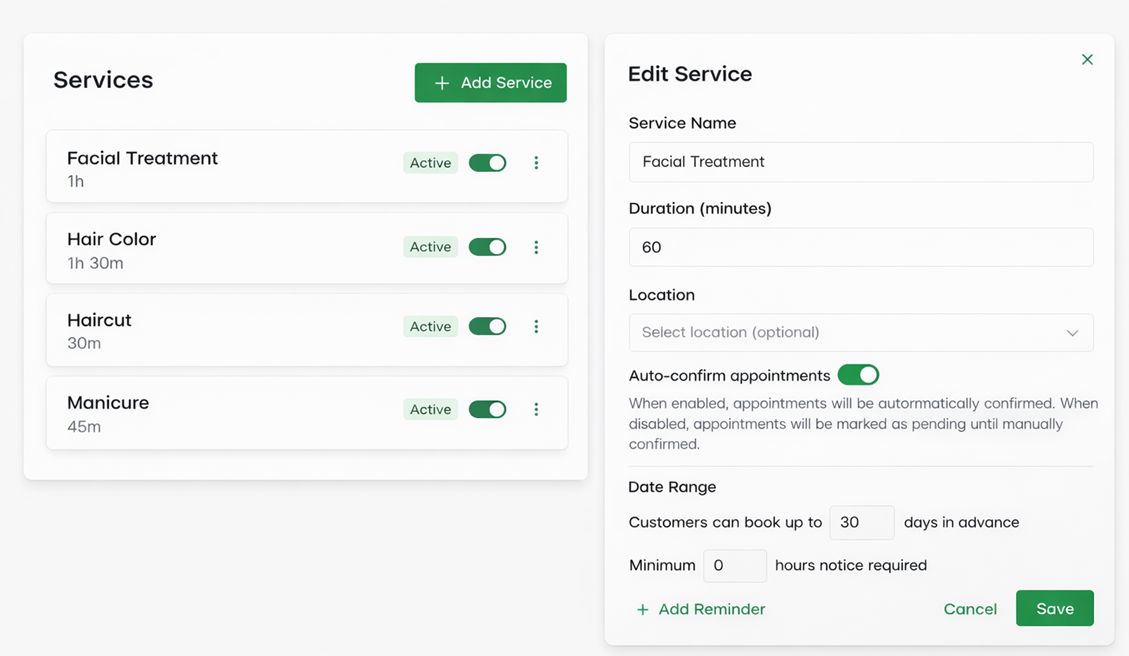Disable the Manicure active switch
This screenshot has height=656, width=1129.
tap(487, 409)
